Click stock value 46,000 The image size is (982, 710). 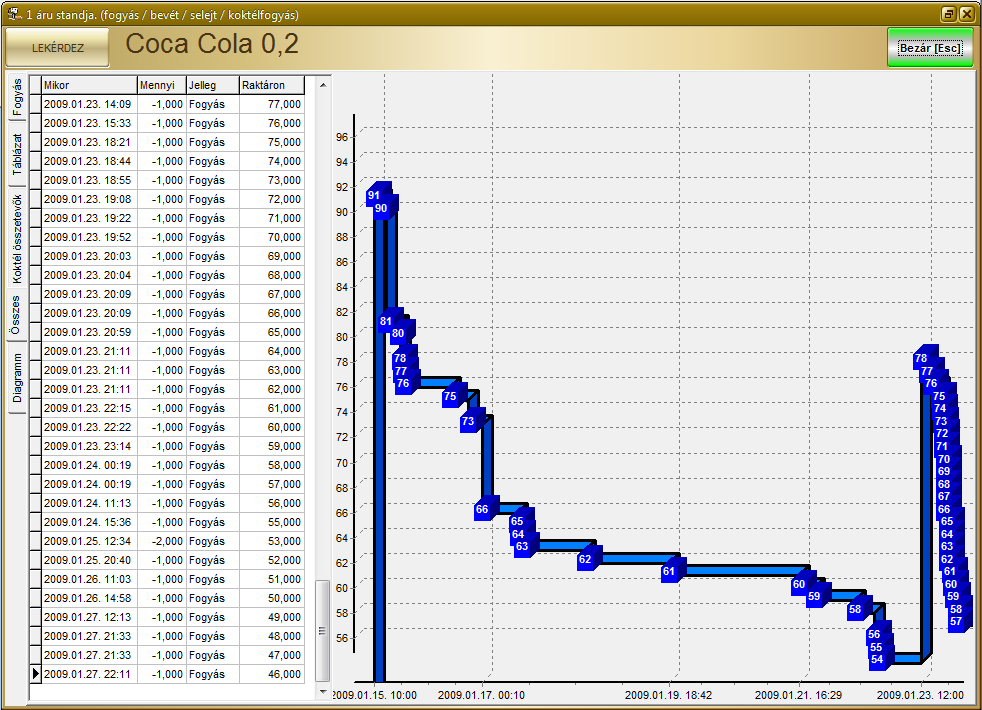pos(272,674)
